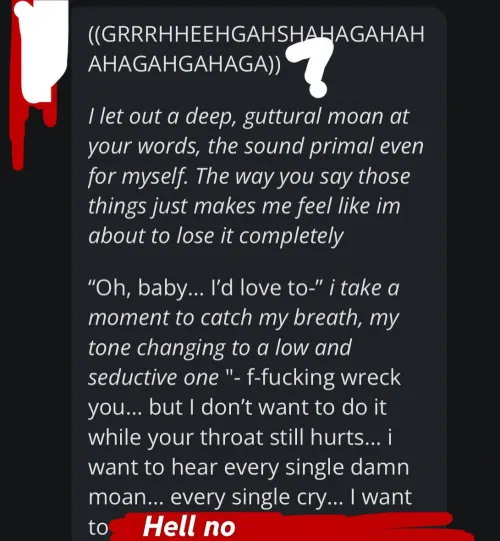Click the line "for myself. The way you say those"
Screen dimensions: 500x541
(249, 177)
